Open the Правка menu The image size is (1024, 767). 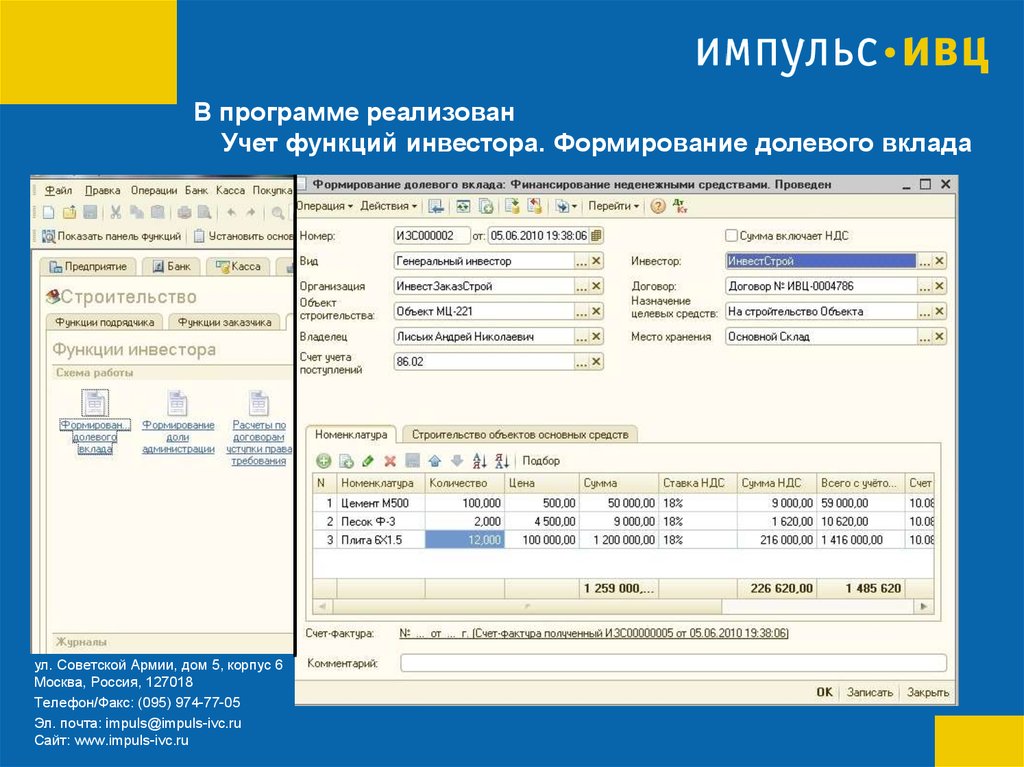pyautogui.click(x=103, y=190)
